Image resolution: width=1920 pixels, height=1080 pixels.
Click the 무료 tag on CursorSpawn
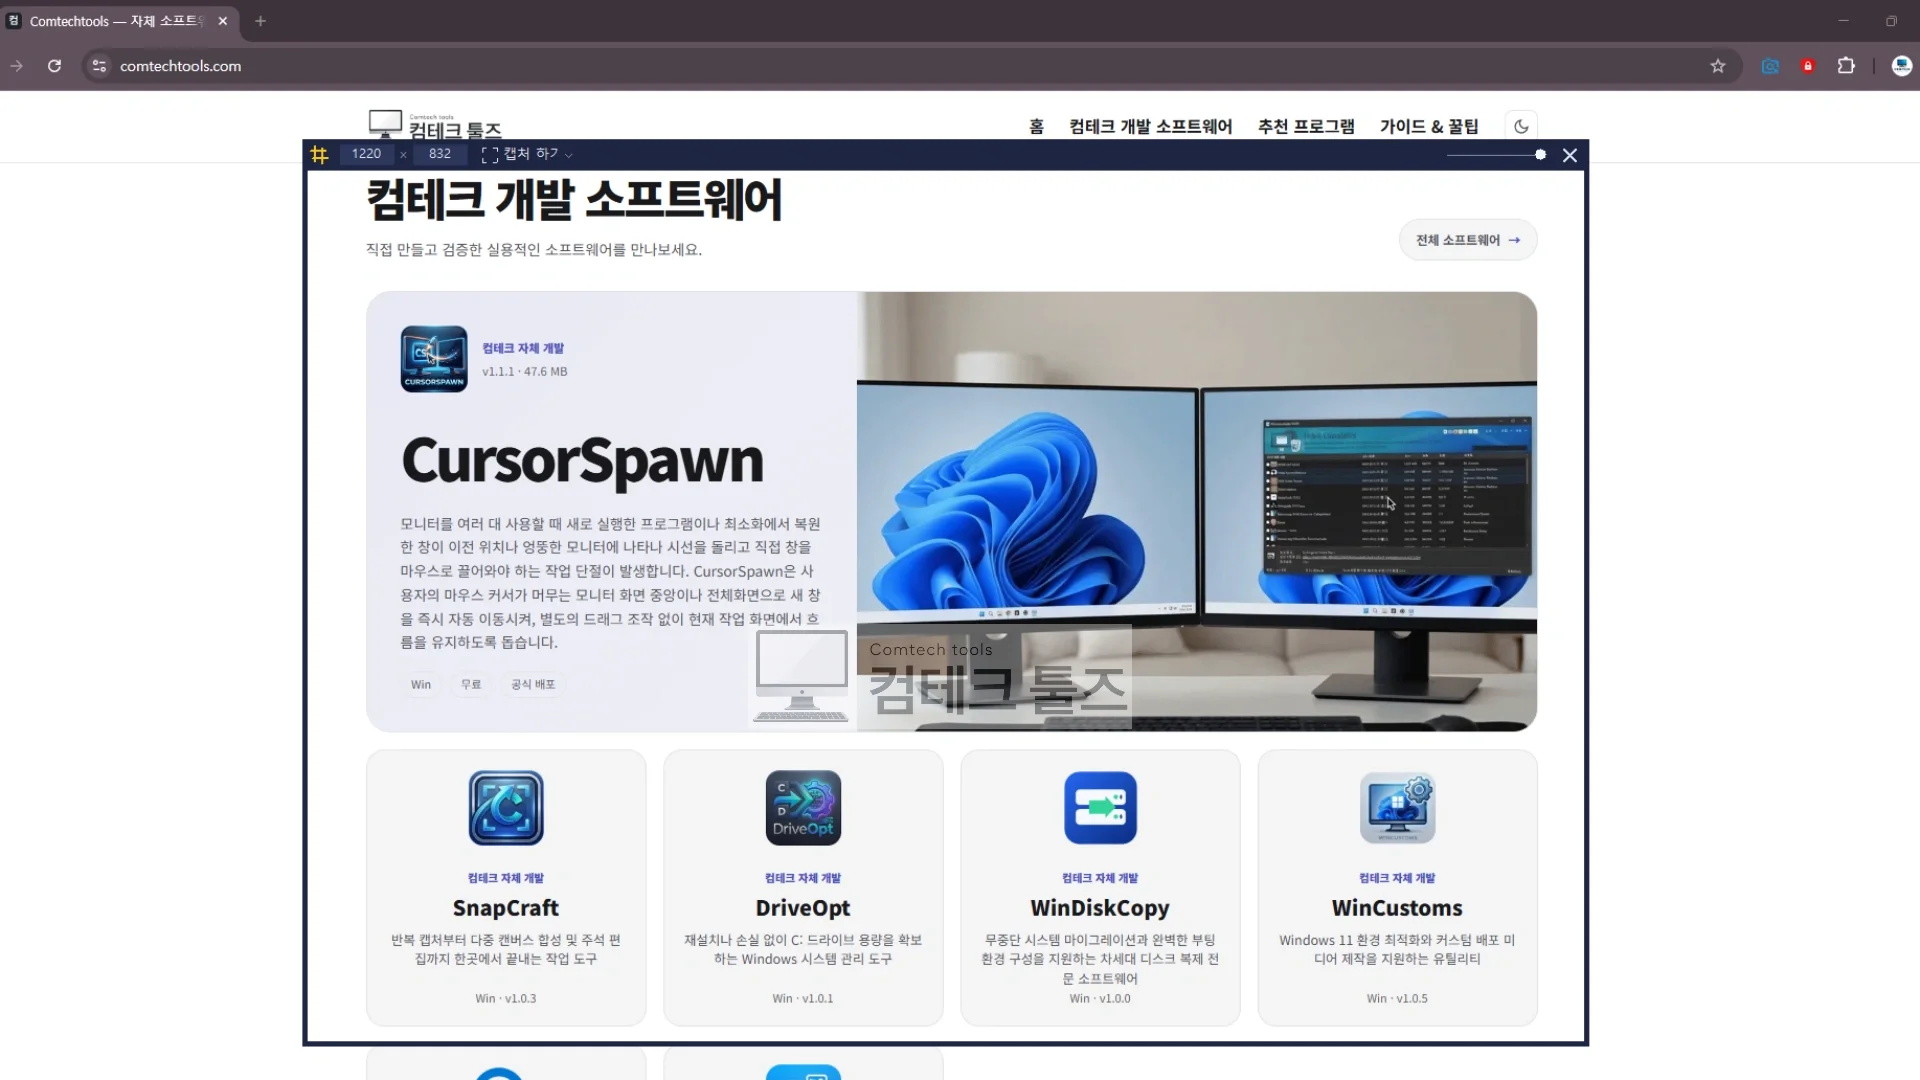click(x=471, y=685)
